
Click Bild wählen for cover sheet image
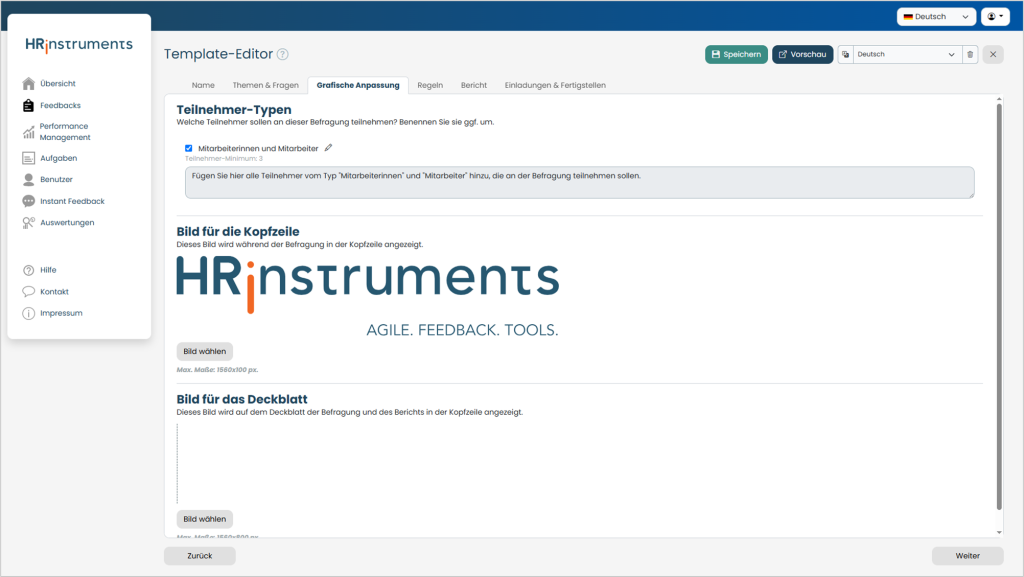[204, 519]
